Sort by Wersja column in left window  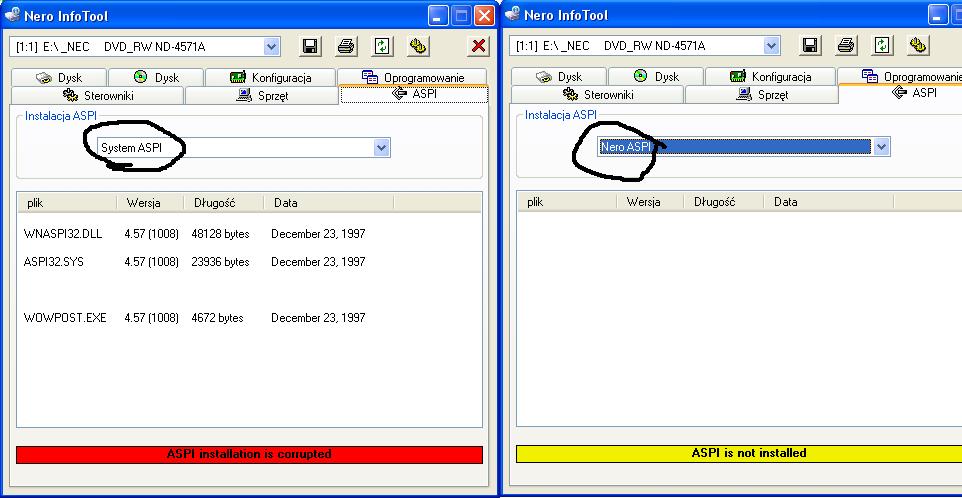[150, 202]
